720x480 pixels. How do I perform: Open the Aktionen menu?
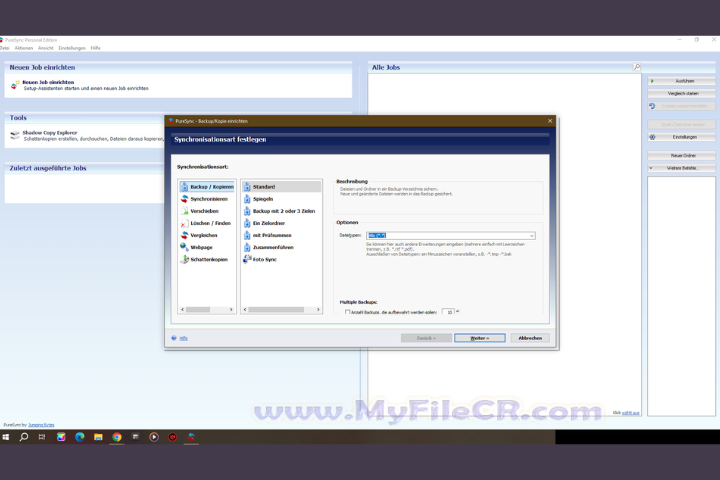tap(23, 48)
